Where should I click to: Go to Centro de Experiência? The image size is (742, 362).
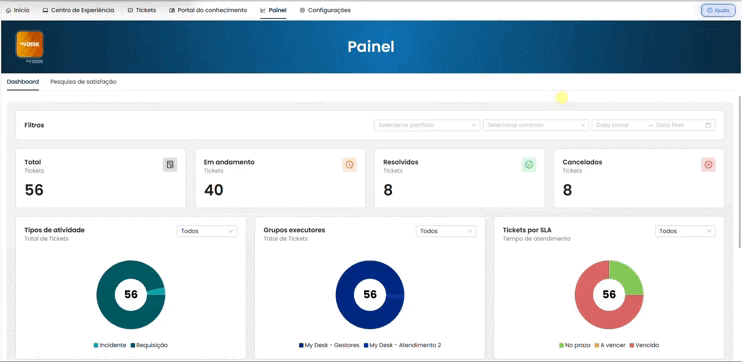(x=78, y=10)
